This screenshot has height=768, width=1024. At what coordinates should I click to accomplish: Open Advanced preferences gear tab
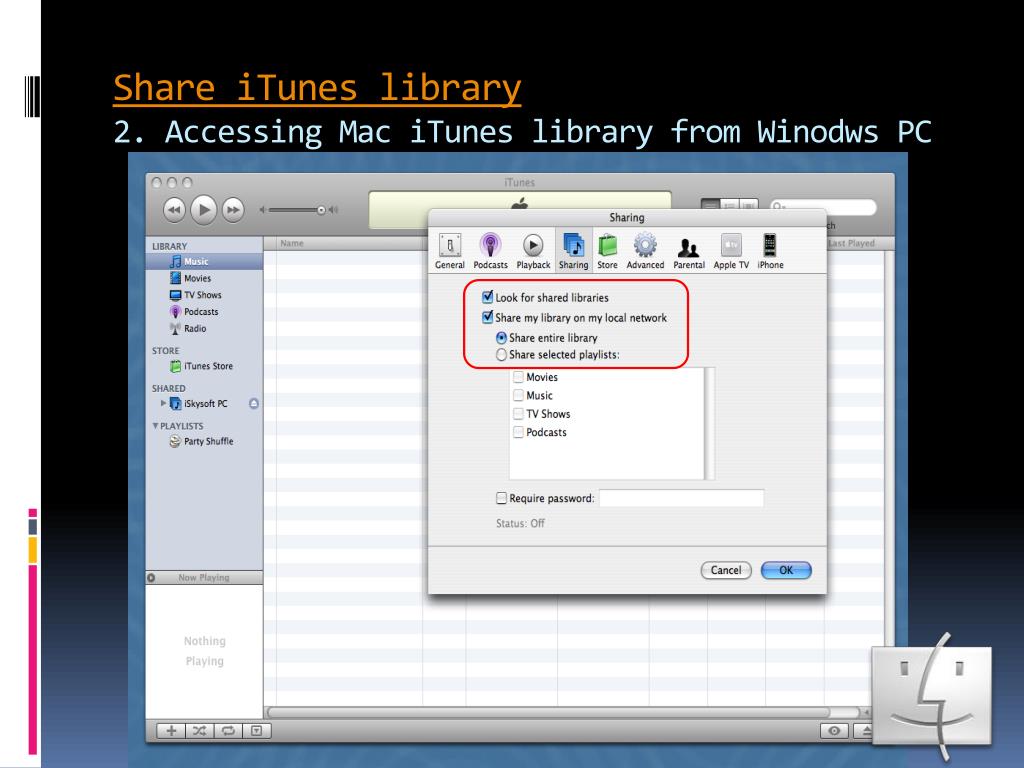click(645, 251)
